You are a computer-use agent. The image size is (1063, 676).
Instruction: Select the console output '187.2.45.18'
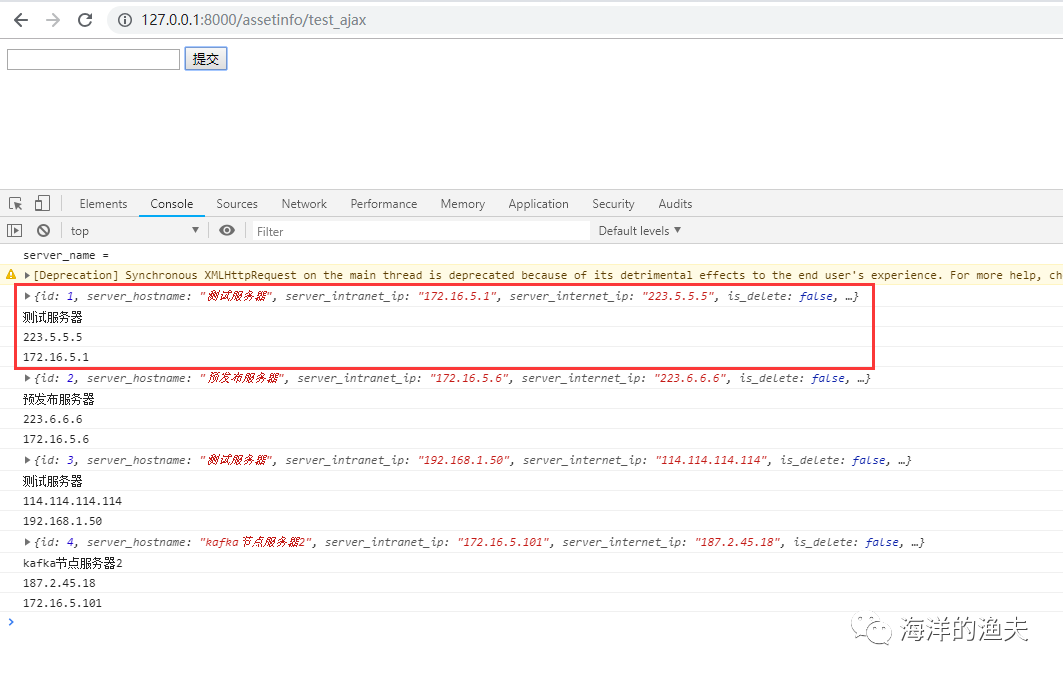[59, 583]
